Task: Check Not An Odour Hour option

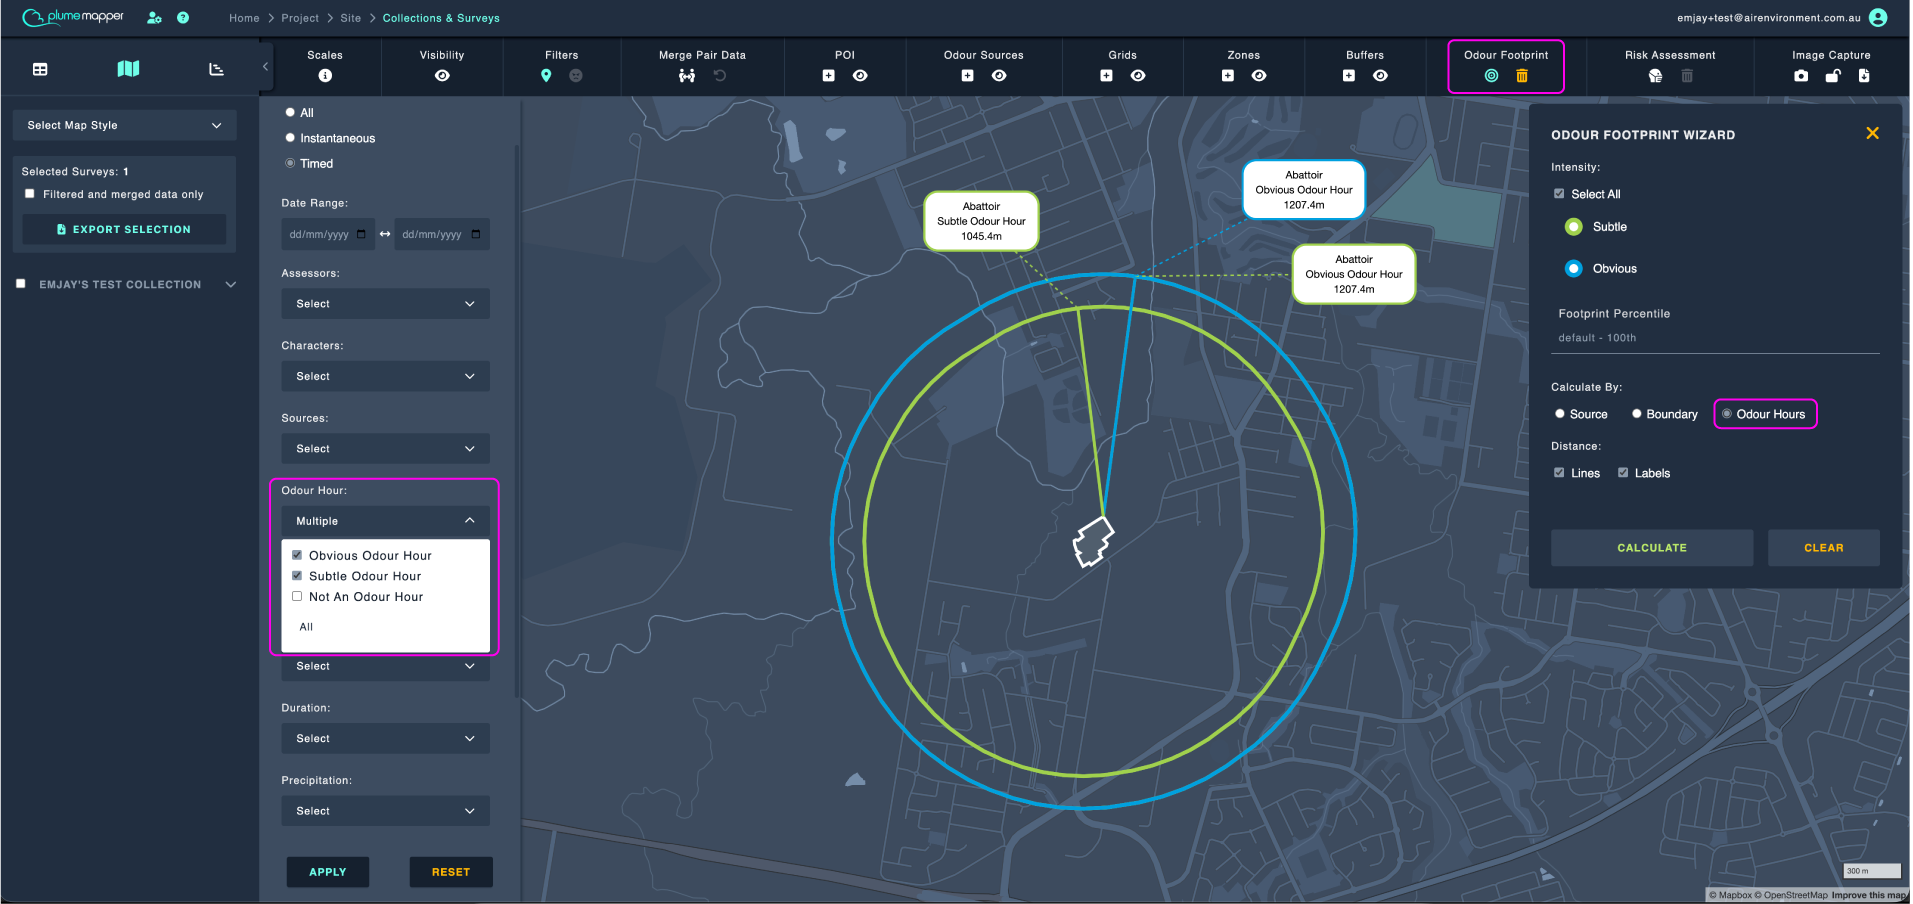Action: 297,596
